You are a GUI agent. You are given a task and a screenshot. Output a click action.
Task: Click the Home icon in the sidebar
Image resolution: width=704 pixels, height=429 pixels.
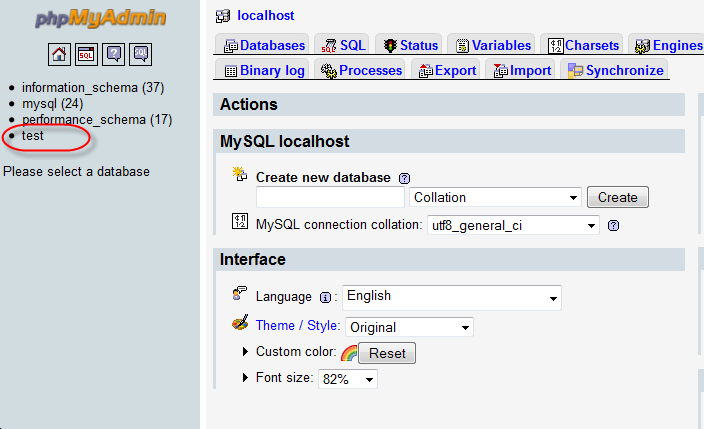[x=59, y=55]
